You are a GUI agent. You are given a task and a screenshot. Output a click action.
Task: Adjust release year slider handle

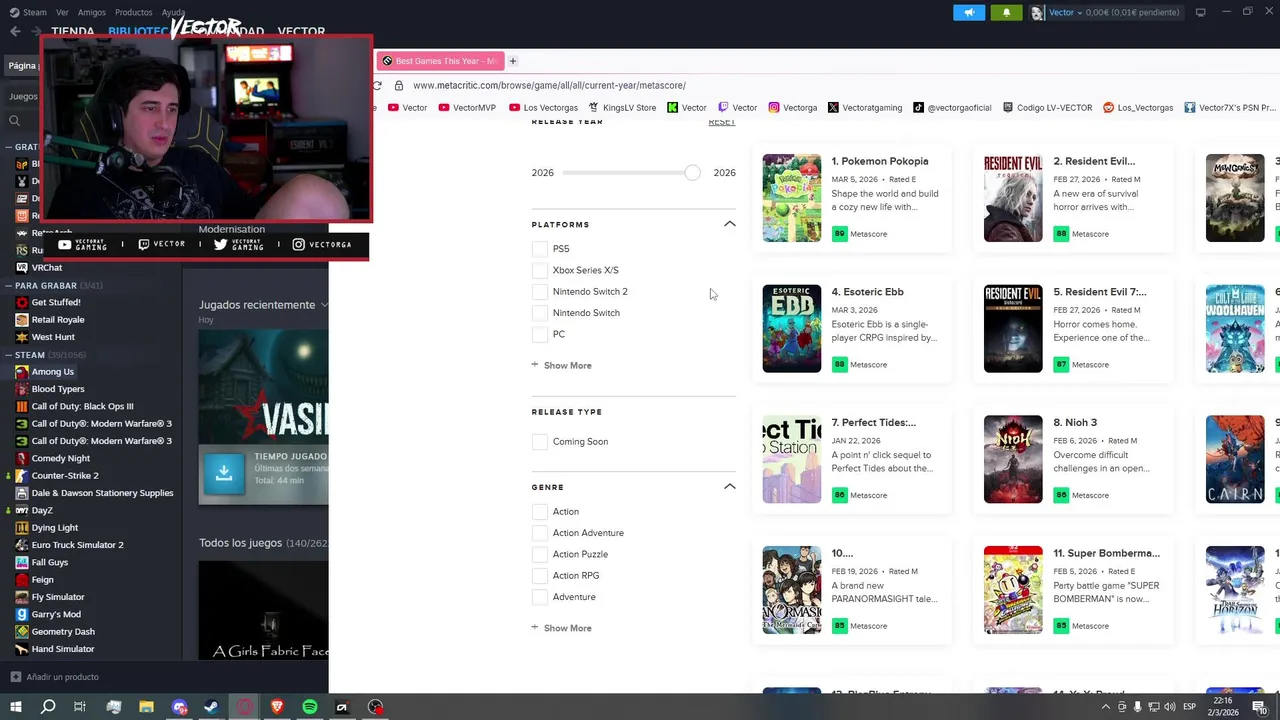click(x=692, y=173)
